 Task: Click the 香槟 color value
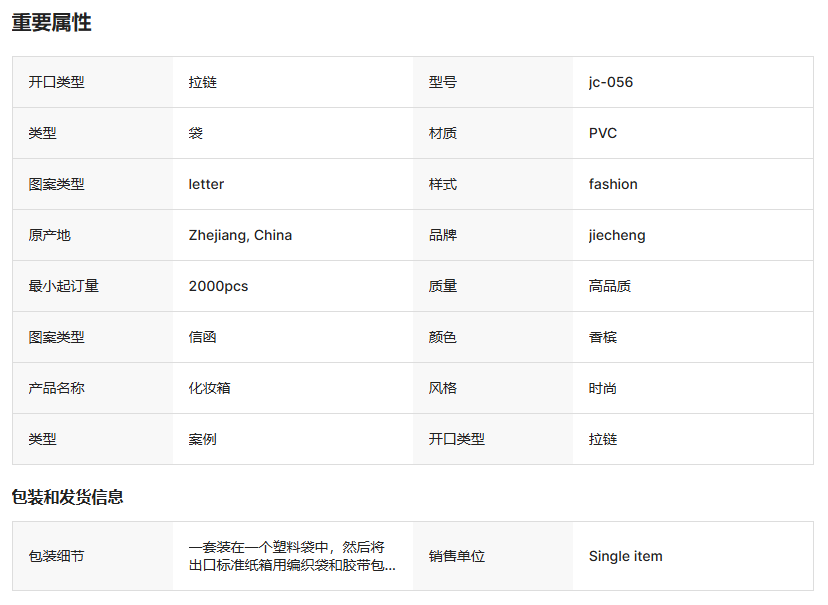point(602,337)
